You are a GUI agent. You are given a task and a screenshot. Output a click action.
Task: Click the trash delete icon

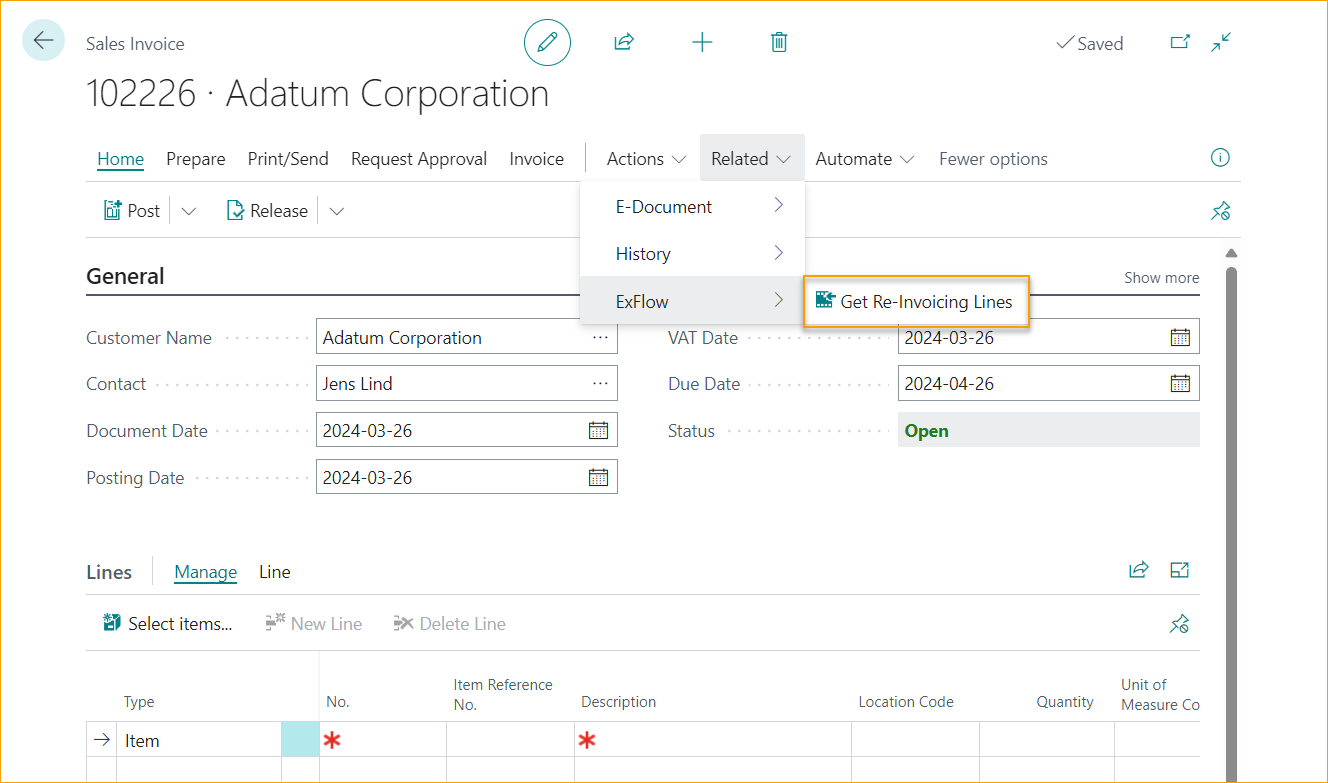point(779,42)
